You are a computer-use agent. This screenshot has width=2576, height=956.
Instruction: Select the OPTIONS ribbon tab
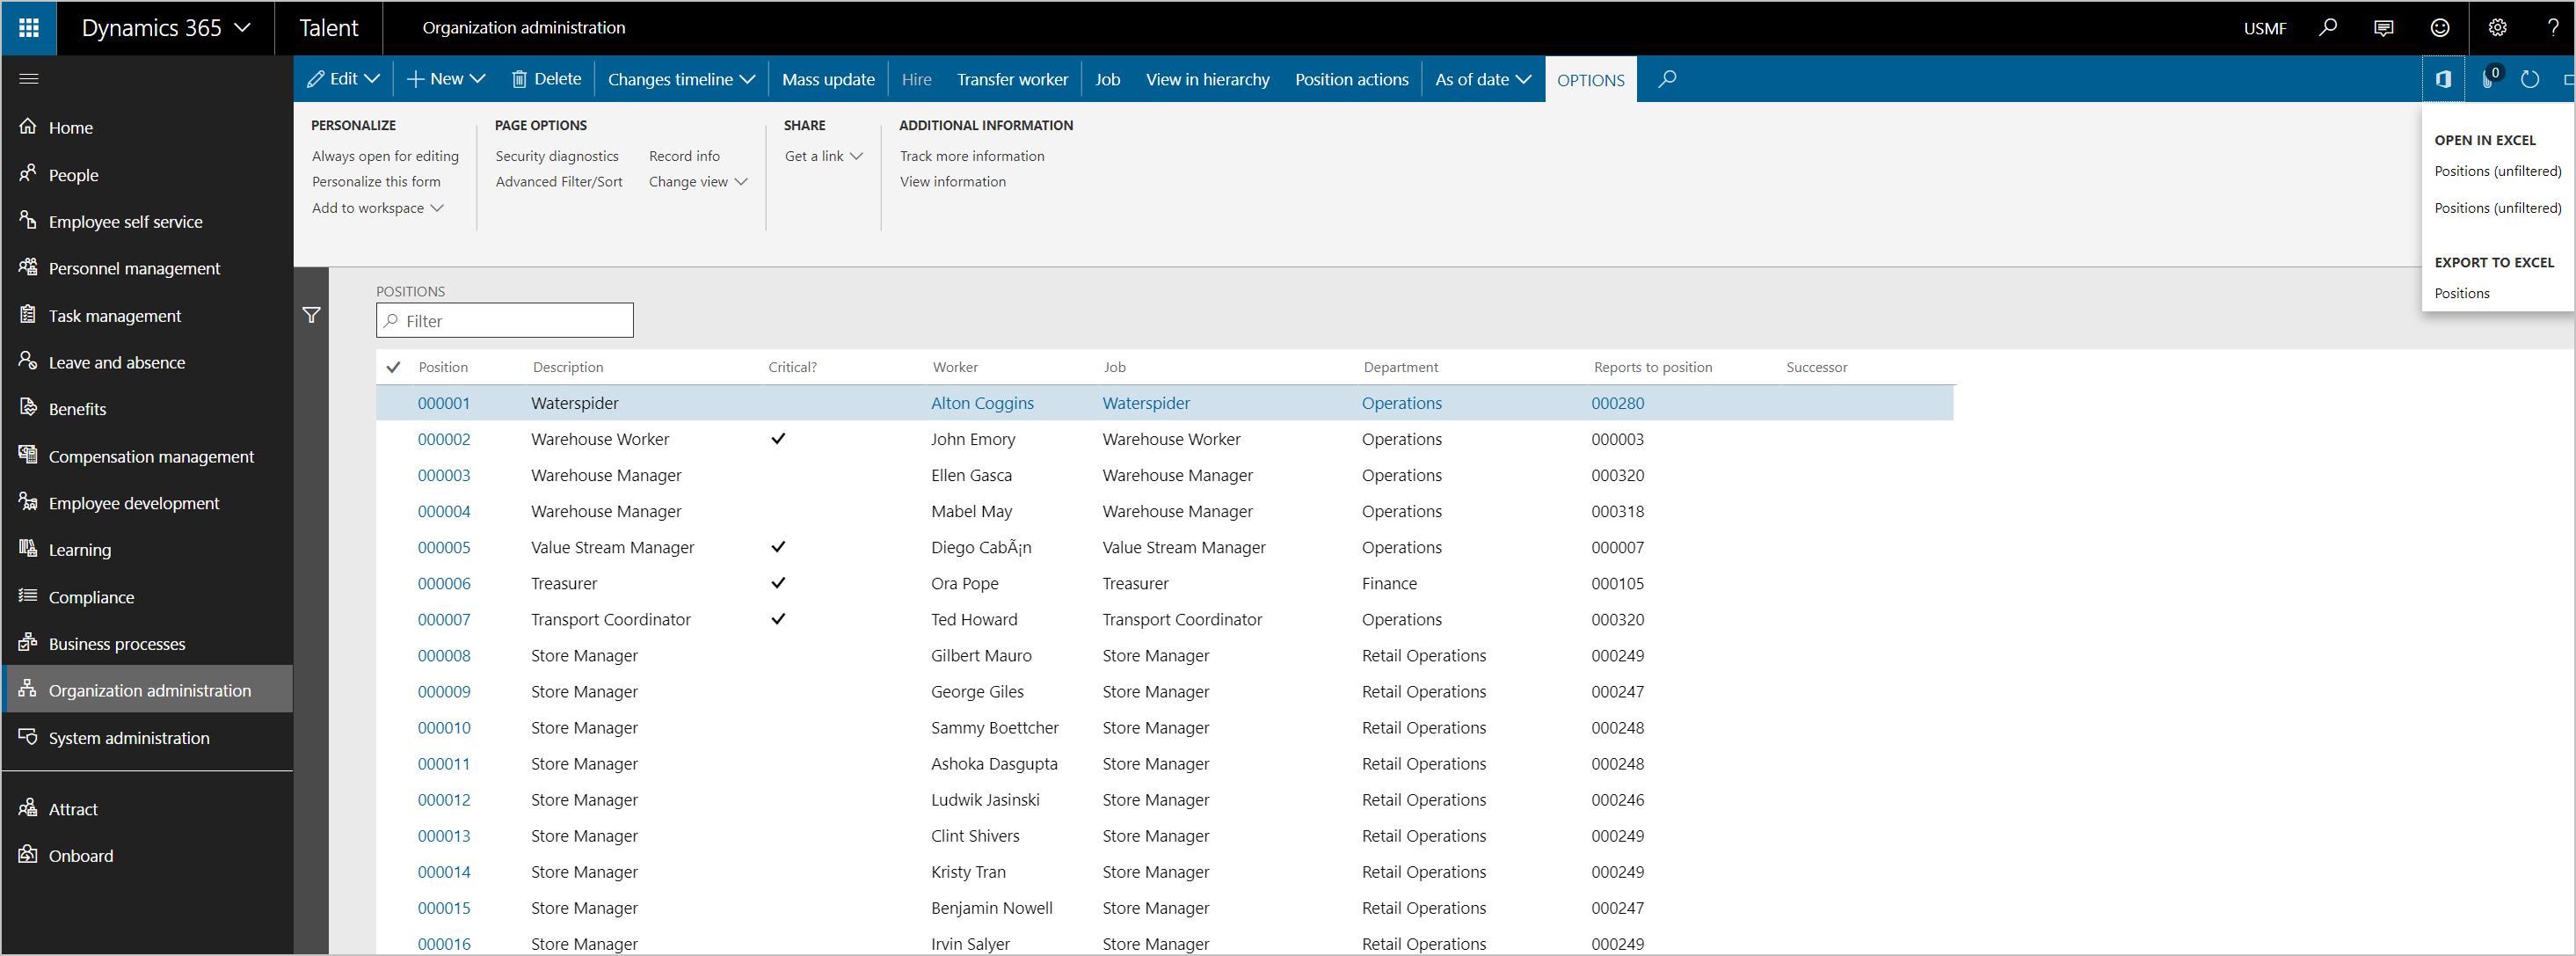tap(1589, 79)
